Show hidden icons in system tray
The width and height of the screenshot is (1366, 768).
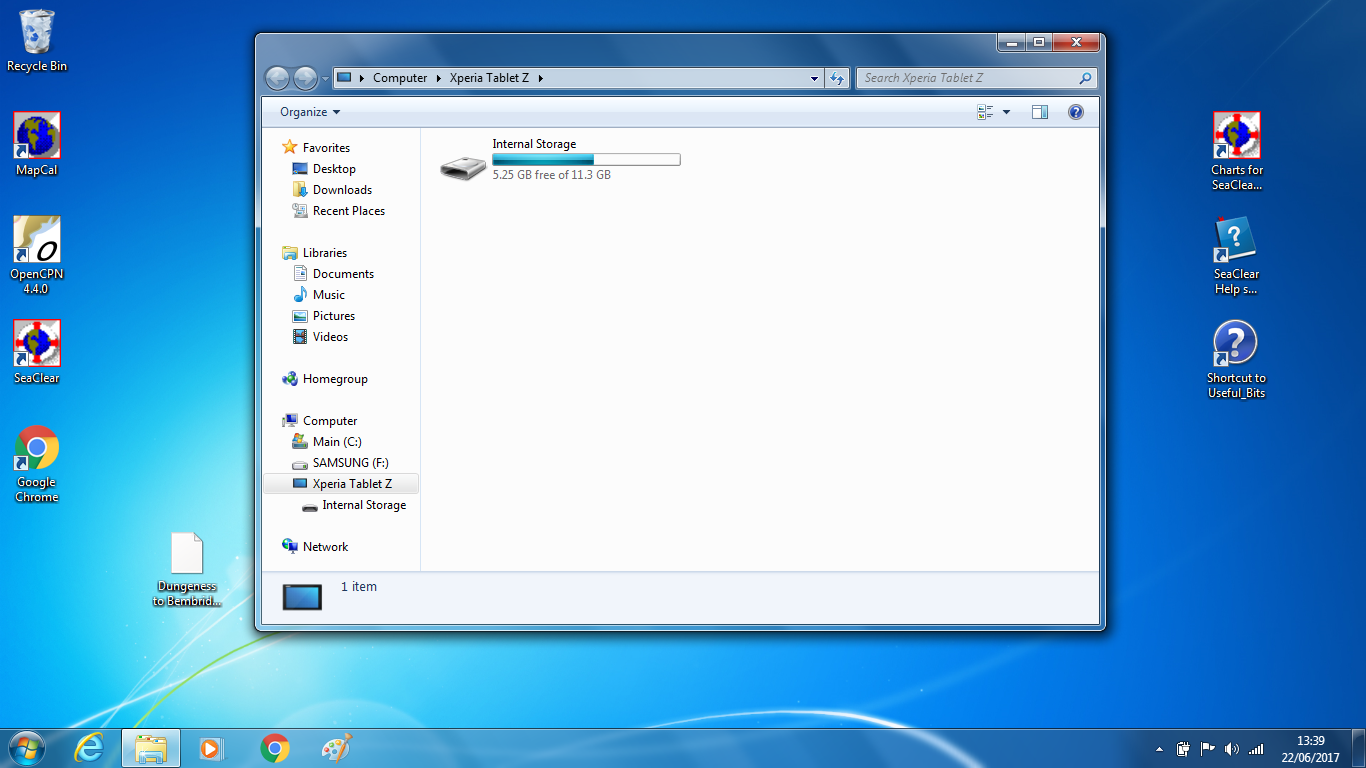(1159, 749)
